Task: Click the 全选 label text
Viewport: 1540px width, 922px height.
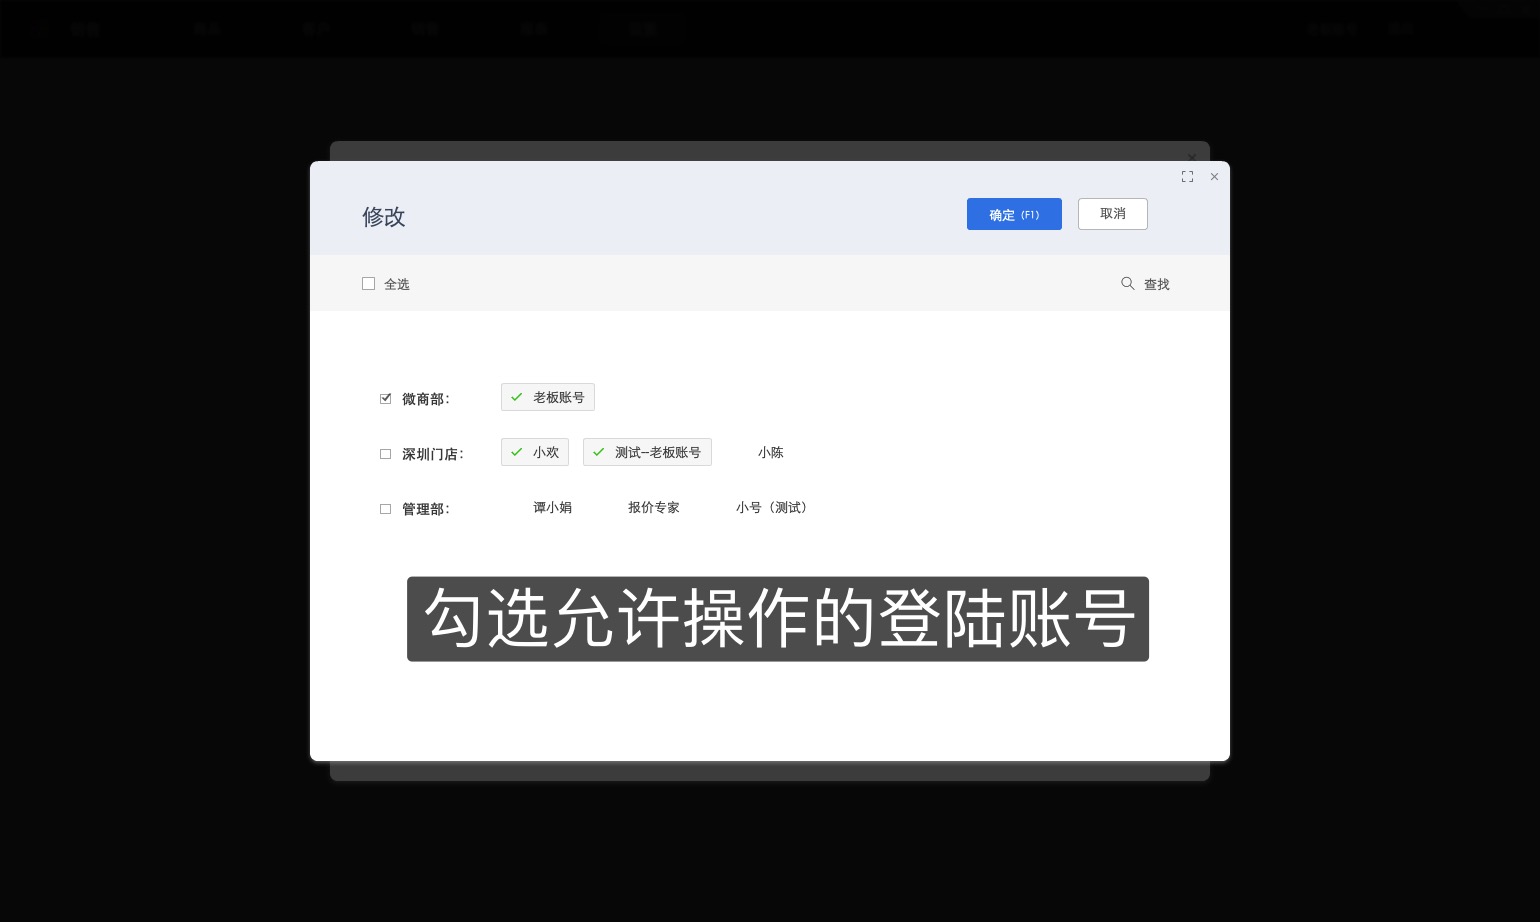Action: 397,285
